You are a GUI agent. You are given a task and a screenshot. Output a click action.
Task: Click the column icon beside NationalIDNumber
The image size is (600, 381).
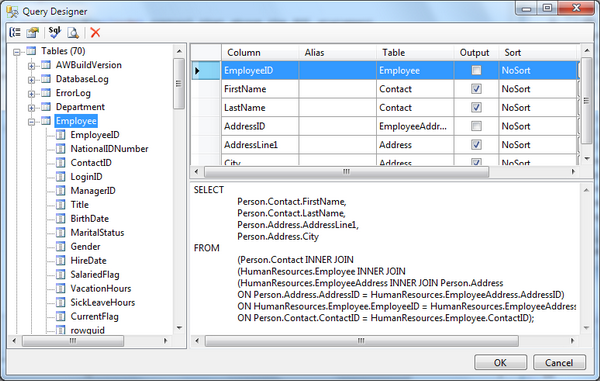click(x=60, y=149)
